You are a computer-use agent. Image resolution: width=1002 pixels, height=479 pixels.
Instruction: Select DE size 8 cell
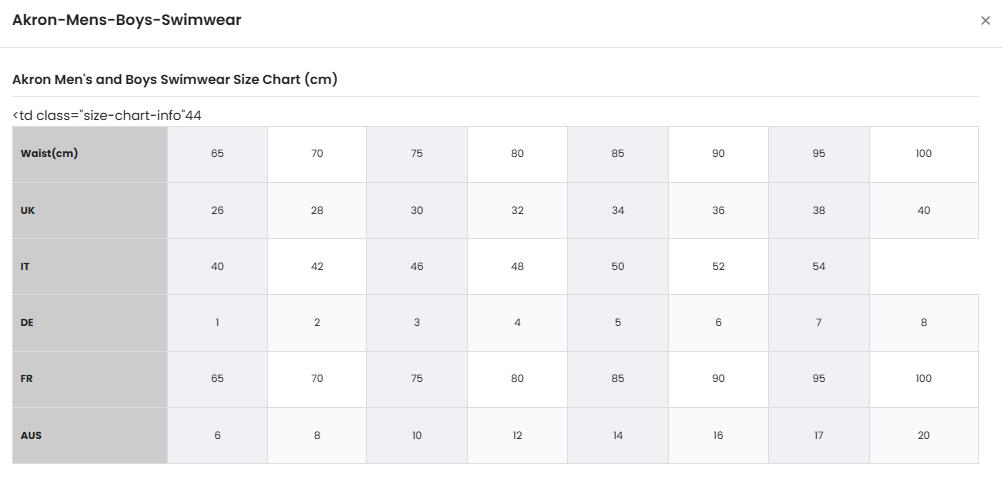coord(923,323)
